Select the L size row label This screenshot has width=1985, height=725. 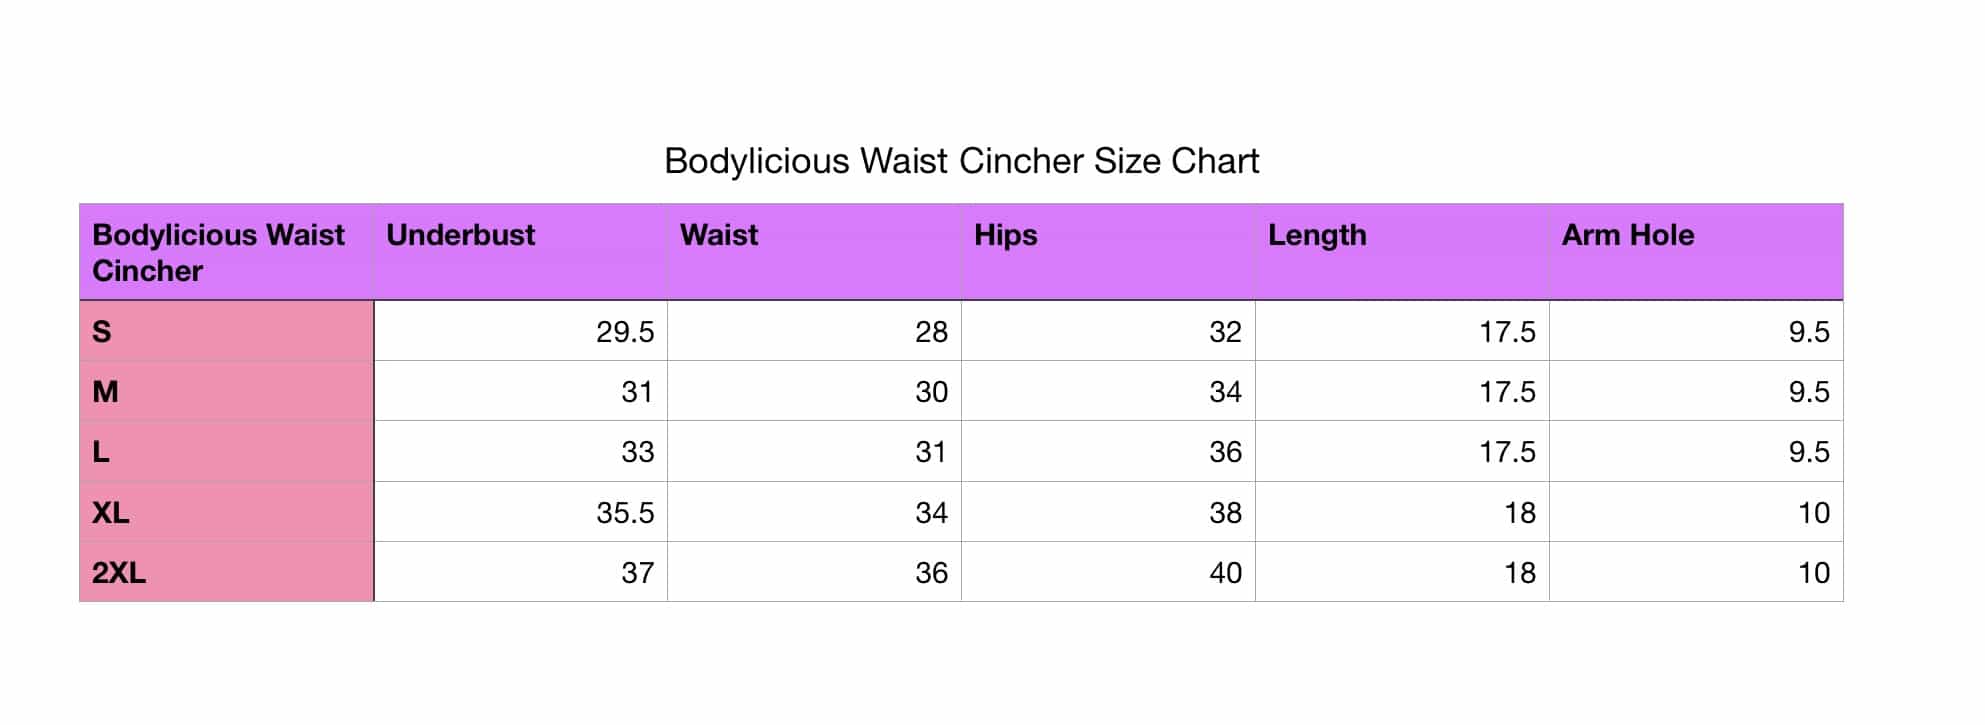tap(226, 451)
